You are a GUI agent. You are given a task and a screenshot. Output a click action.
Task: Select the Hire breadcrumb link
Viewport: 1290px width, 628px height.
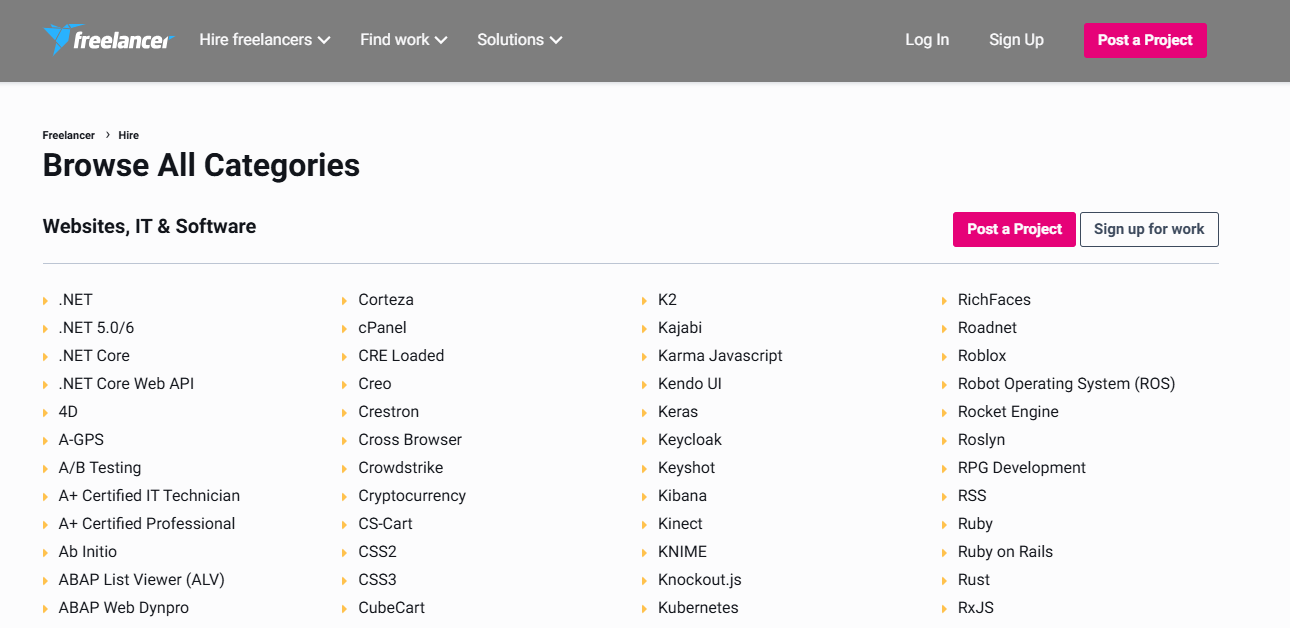129,135
